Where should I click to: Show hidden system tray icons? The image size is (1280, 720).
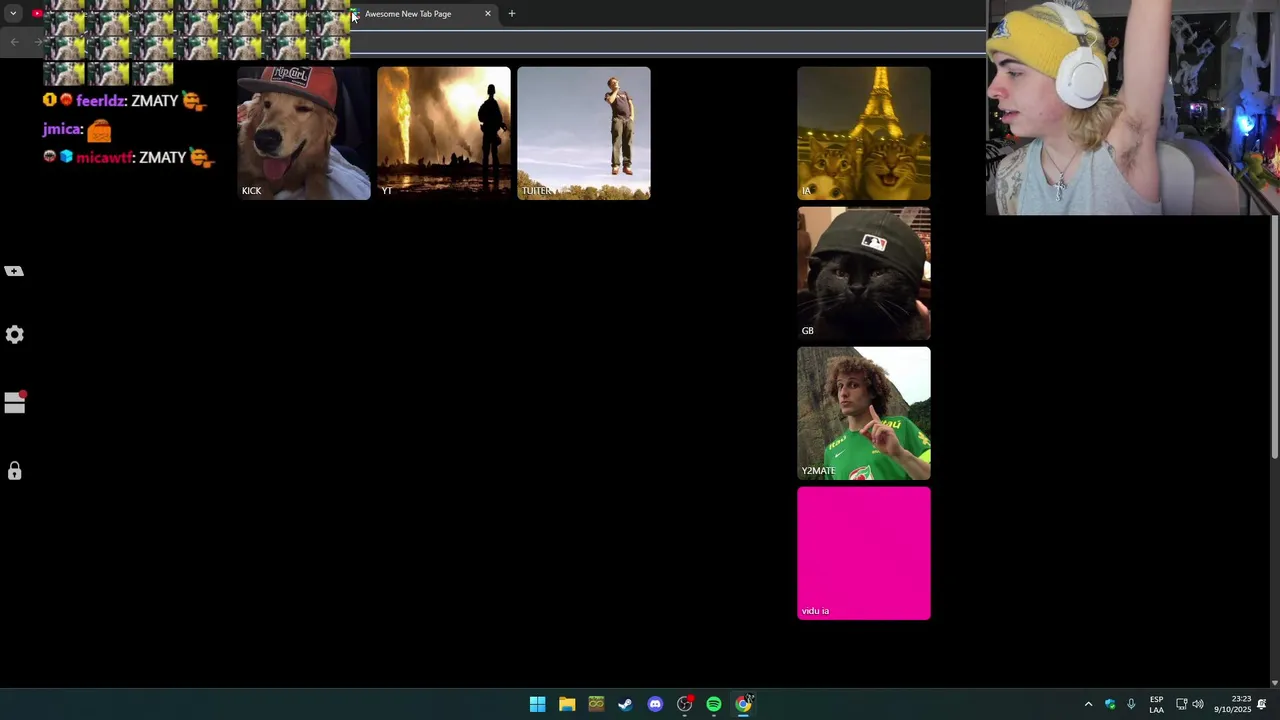coord(1088,704)
